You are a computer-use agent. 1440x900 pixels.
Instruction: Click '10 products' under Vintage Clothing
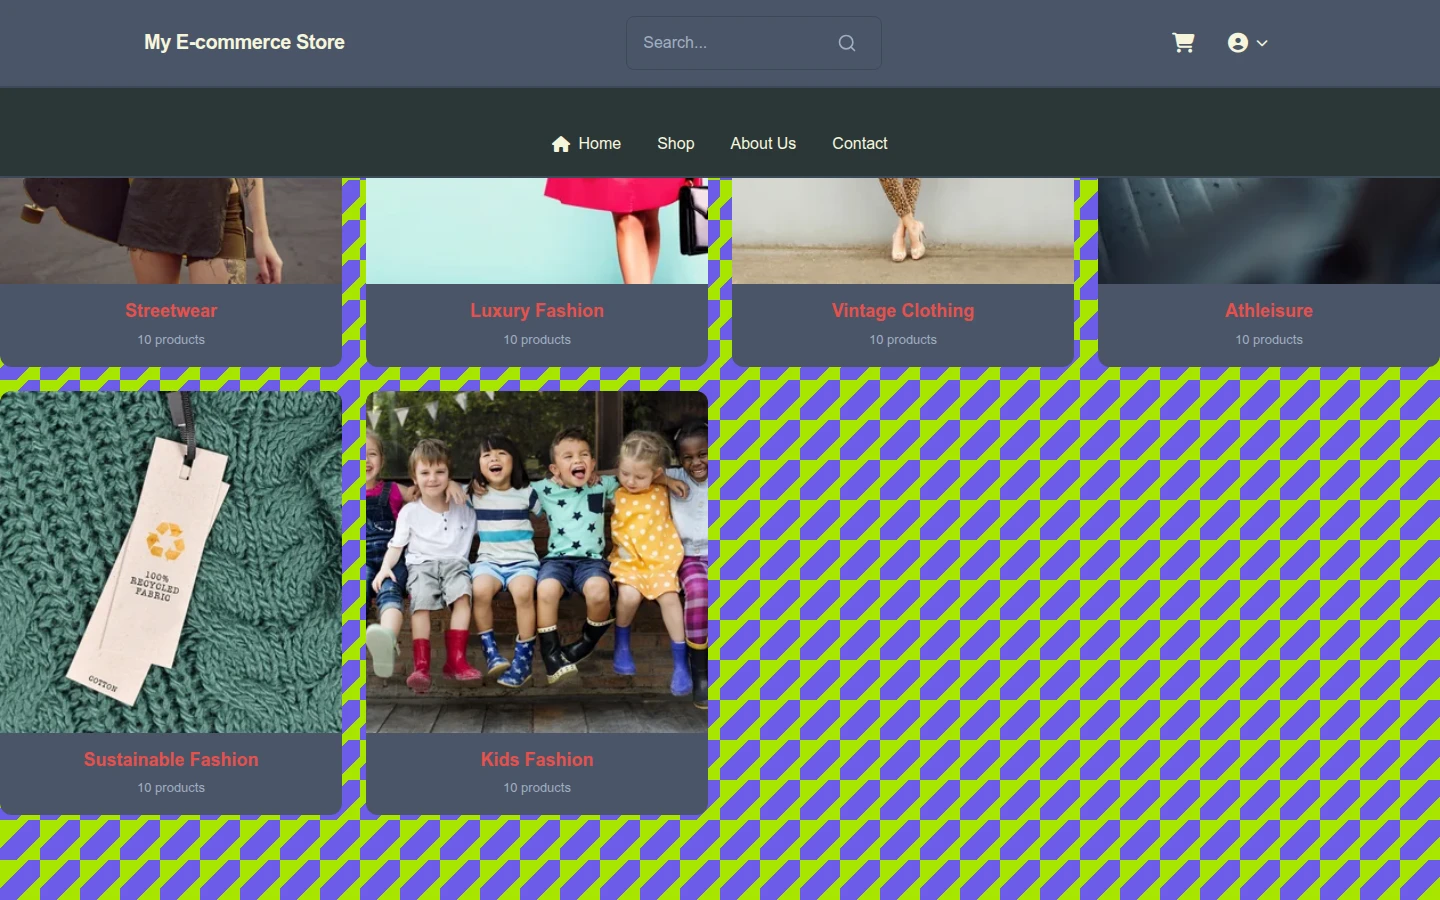pos(903,340)
